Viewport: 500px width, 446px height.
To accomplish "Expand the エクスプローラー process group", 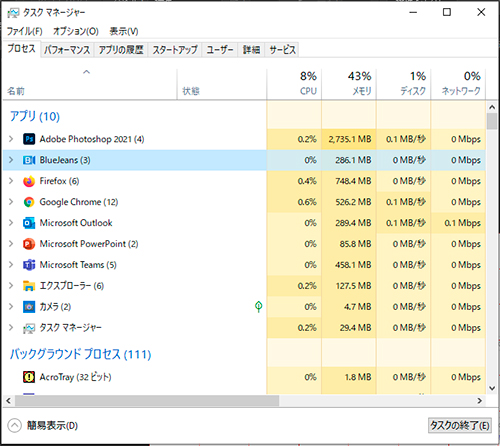I will point(11,286).
